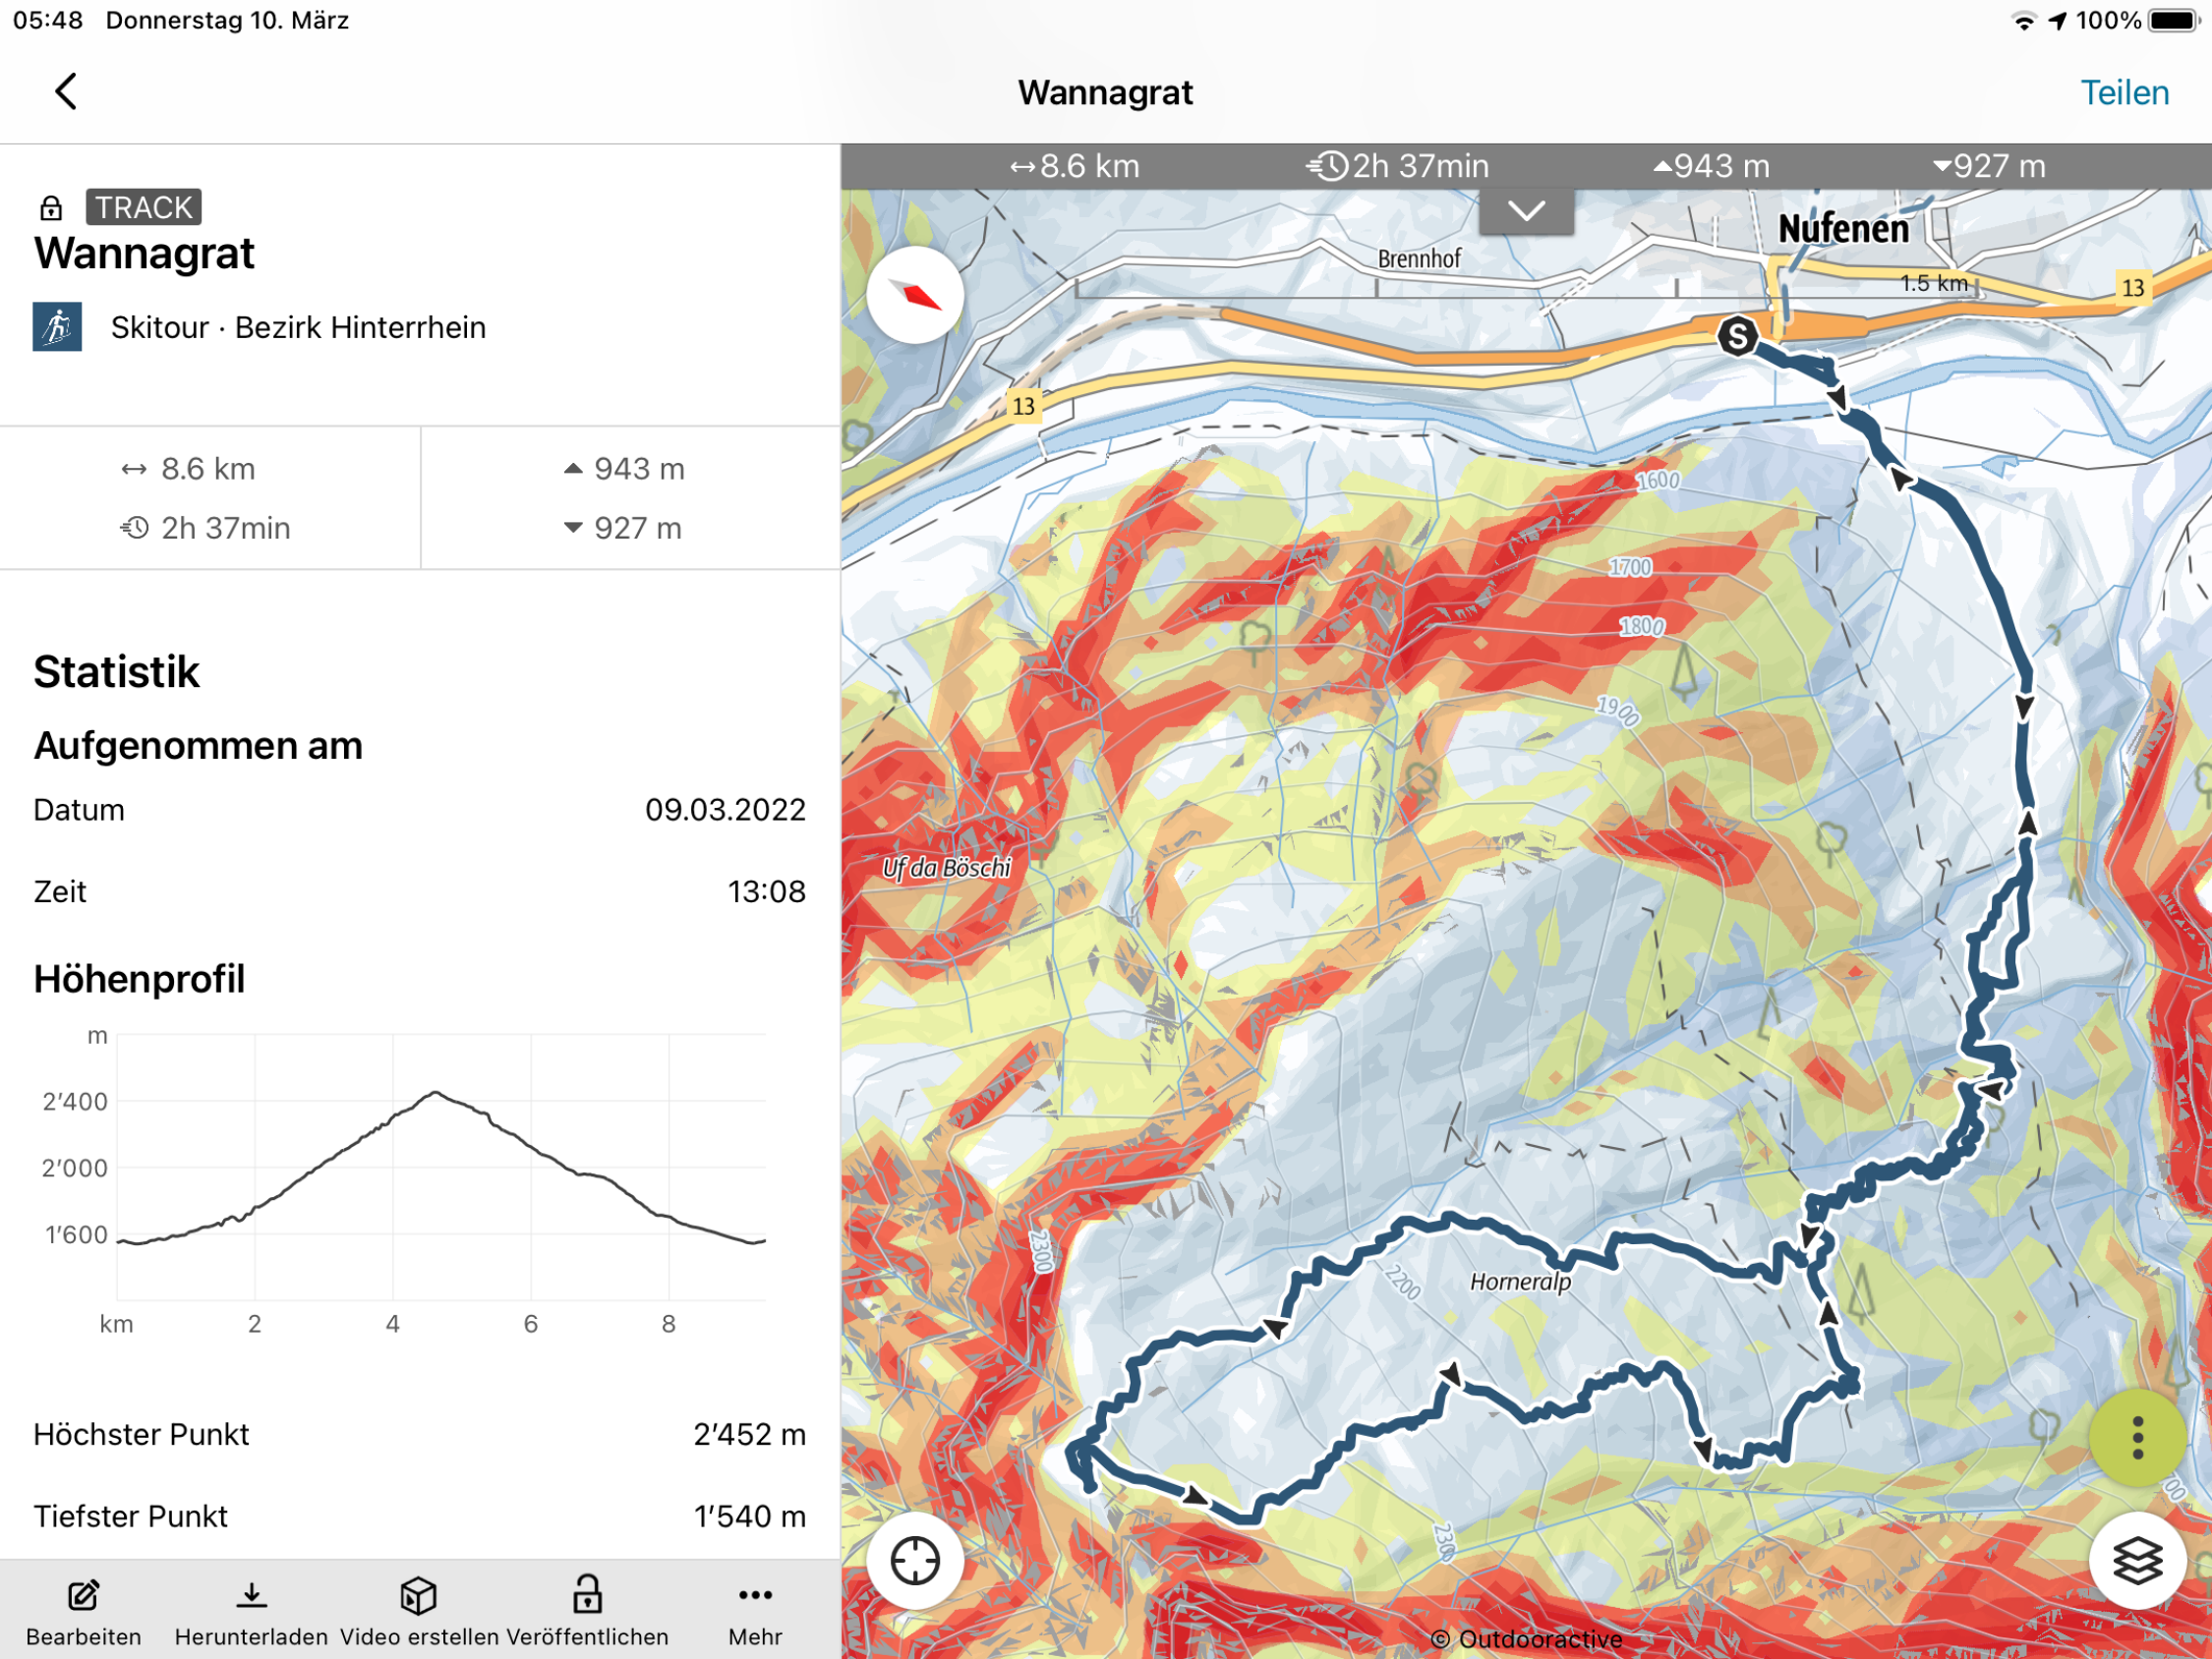Select the 927 m descent value in left panel
The height and width of the screenshot is (1659, 2212).
[623, 527]
